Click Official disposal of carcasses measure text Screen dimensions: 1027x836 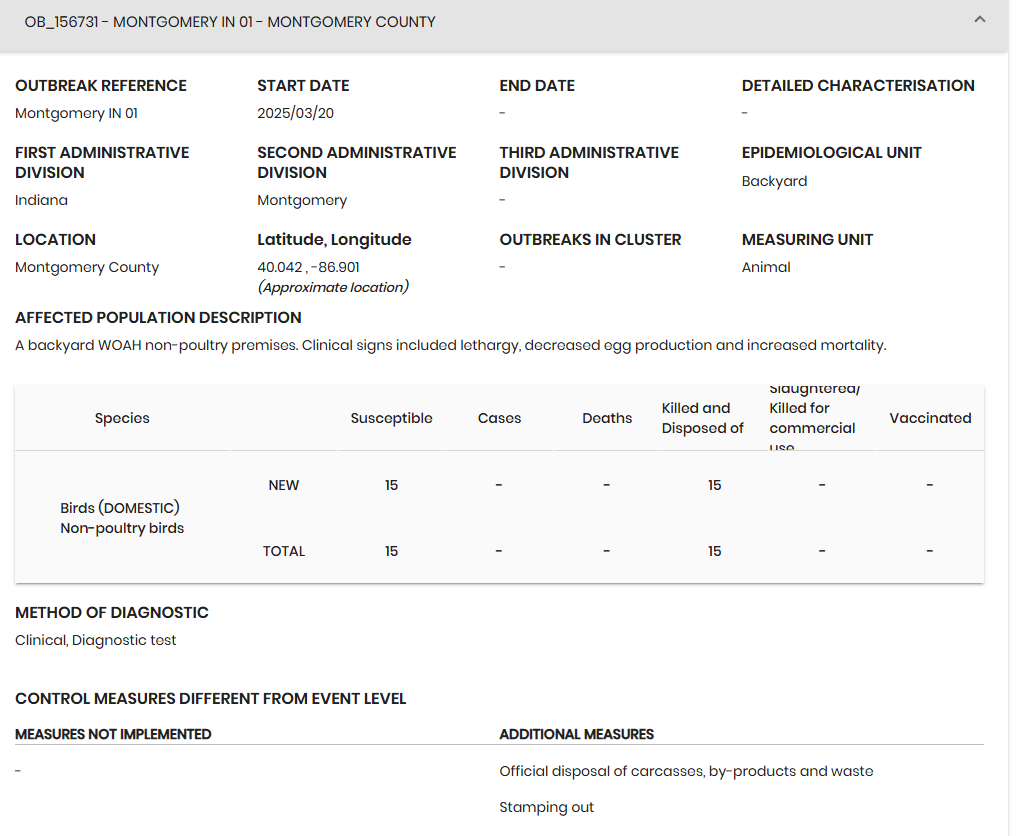coord(686,771)
